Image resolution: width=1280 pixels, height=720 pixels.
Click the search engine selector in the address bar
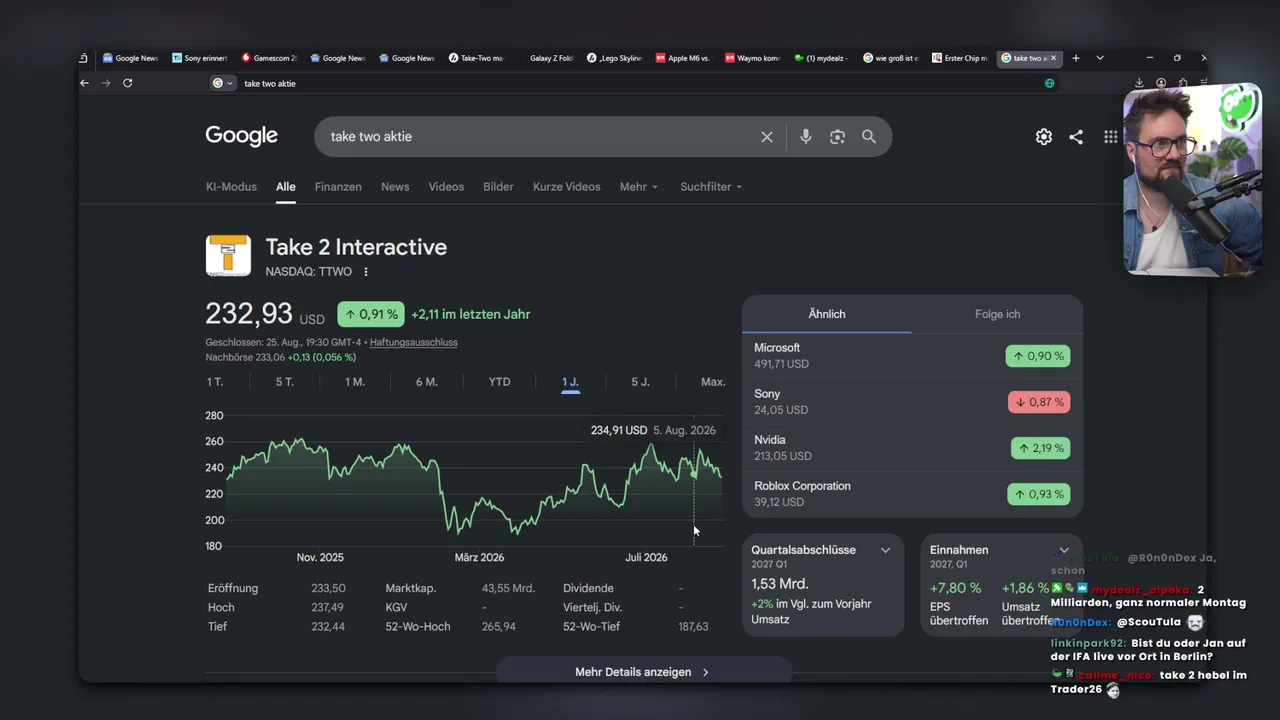point(223,83)
